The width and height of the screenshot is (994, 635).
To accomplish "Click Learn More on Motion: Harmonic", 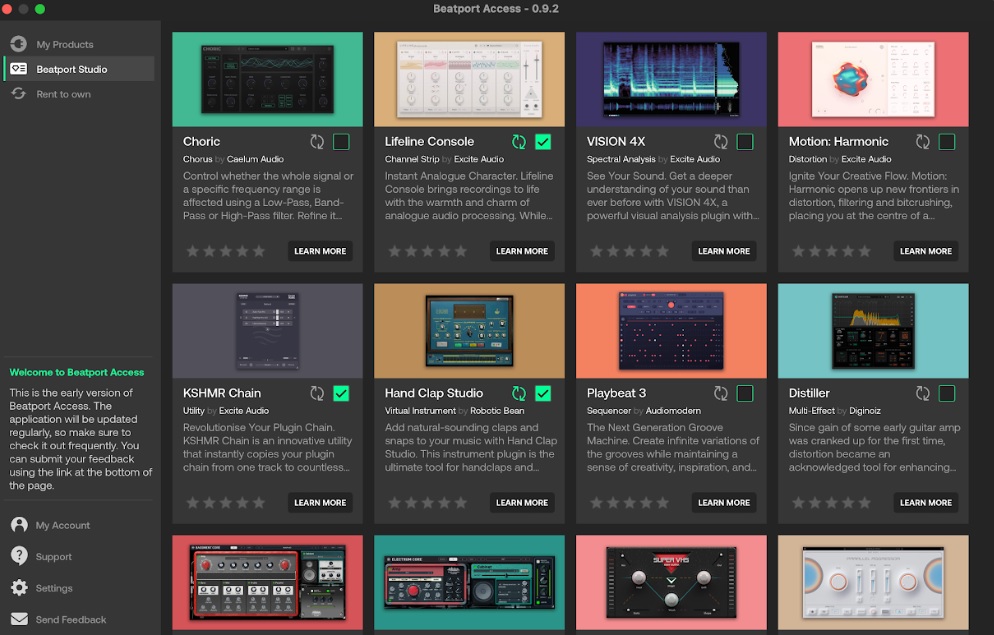I will coord(926,251).
